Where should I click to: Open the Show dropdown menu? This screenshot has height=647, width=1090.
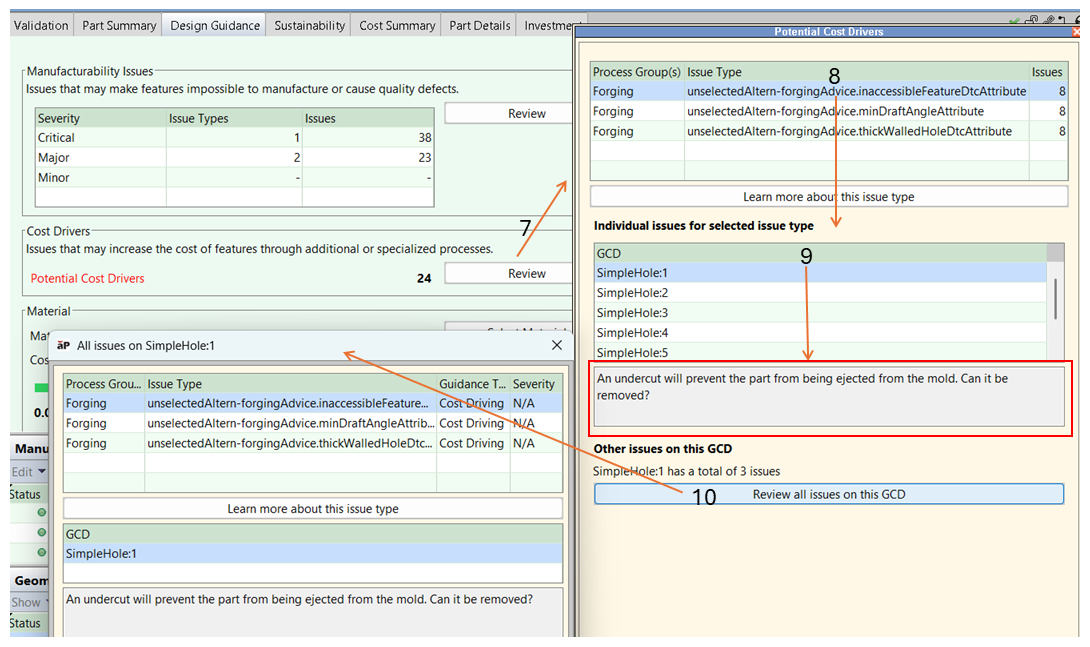[x=30, y=602]
